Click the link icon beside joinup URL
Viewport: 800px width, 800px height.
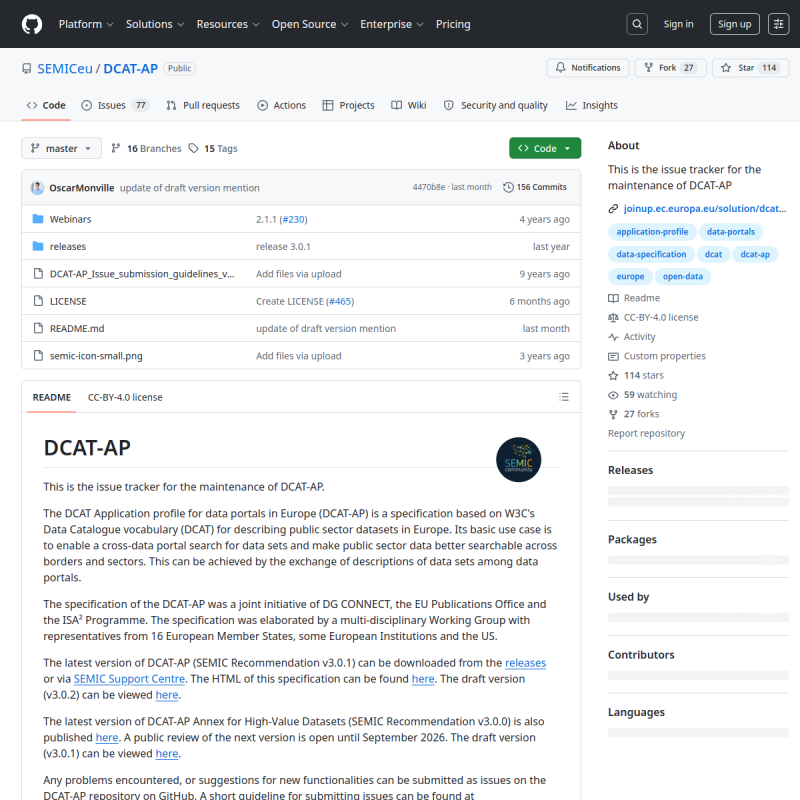(x=613, y=209)
